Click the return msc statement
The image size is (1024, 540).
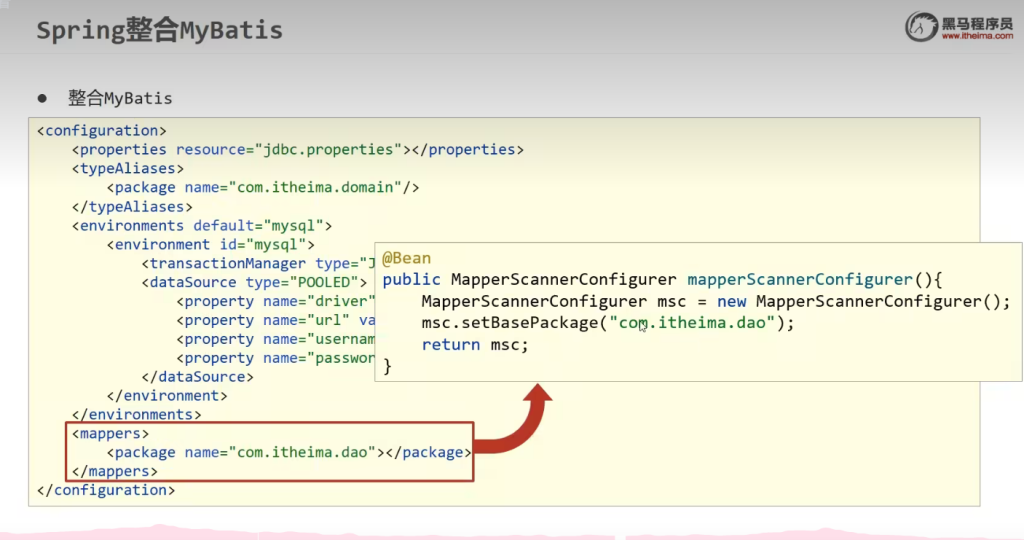tap(474, 344)
